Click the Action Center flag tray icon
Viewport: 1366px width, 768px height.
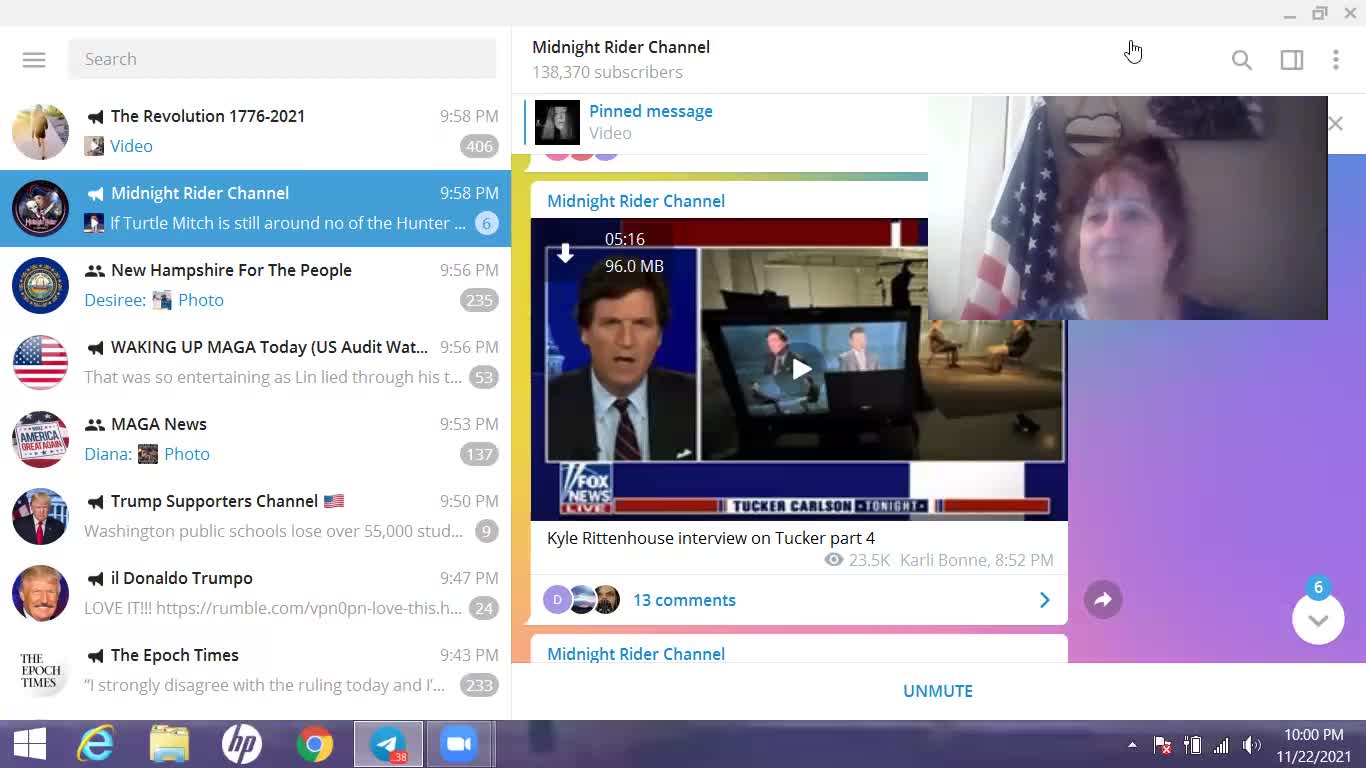click(1162, 745)
